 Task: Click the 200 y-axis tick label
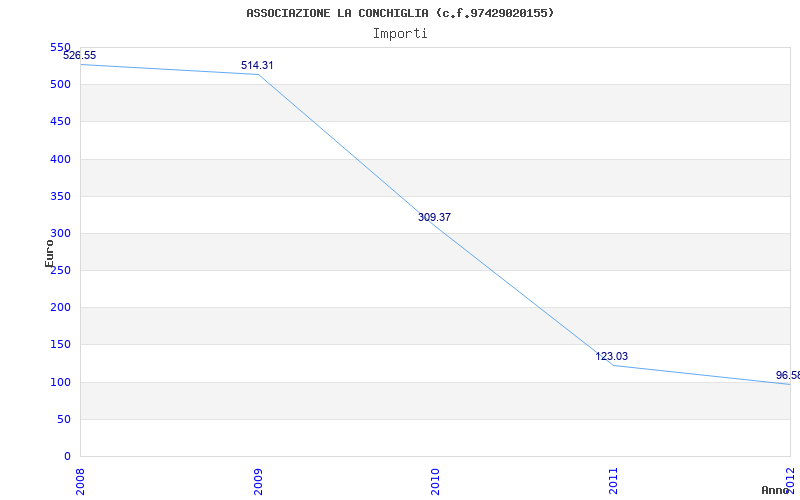[60, 308]
